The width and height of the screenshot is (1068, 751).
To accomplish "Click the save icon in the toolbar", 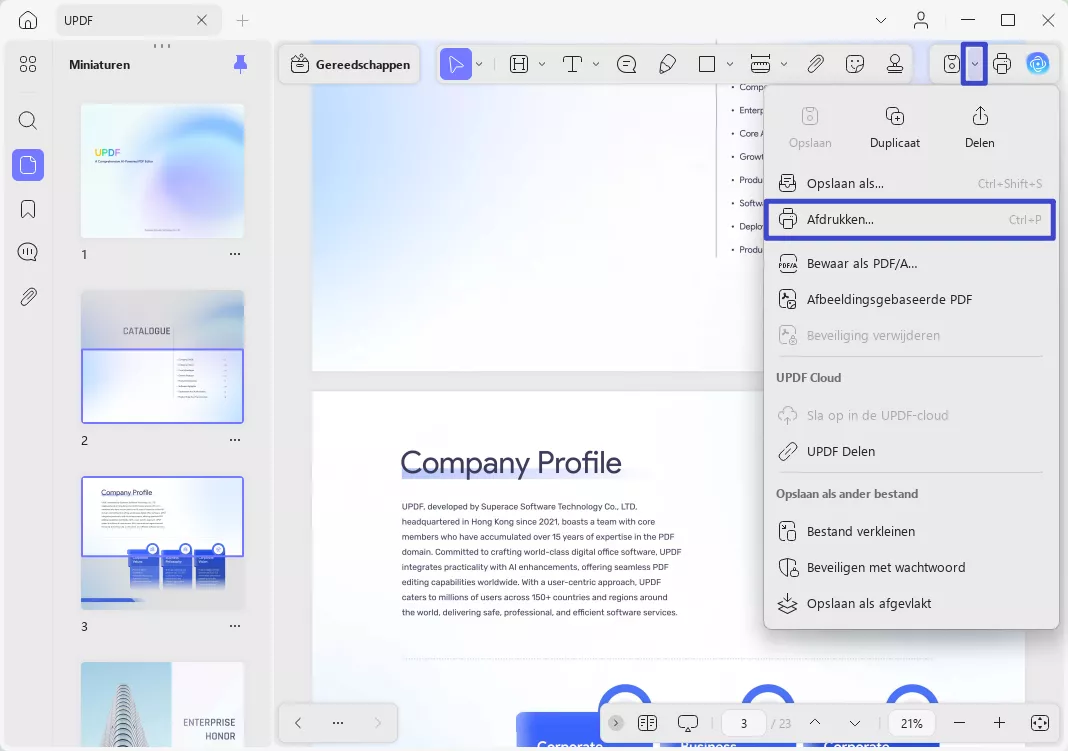I will 952,65.
